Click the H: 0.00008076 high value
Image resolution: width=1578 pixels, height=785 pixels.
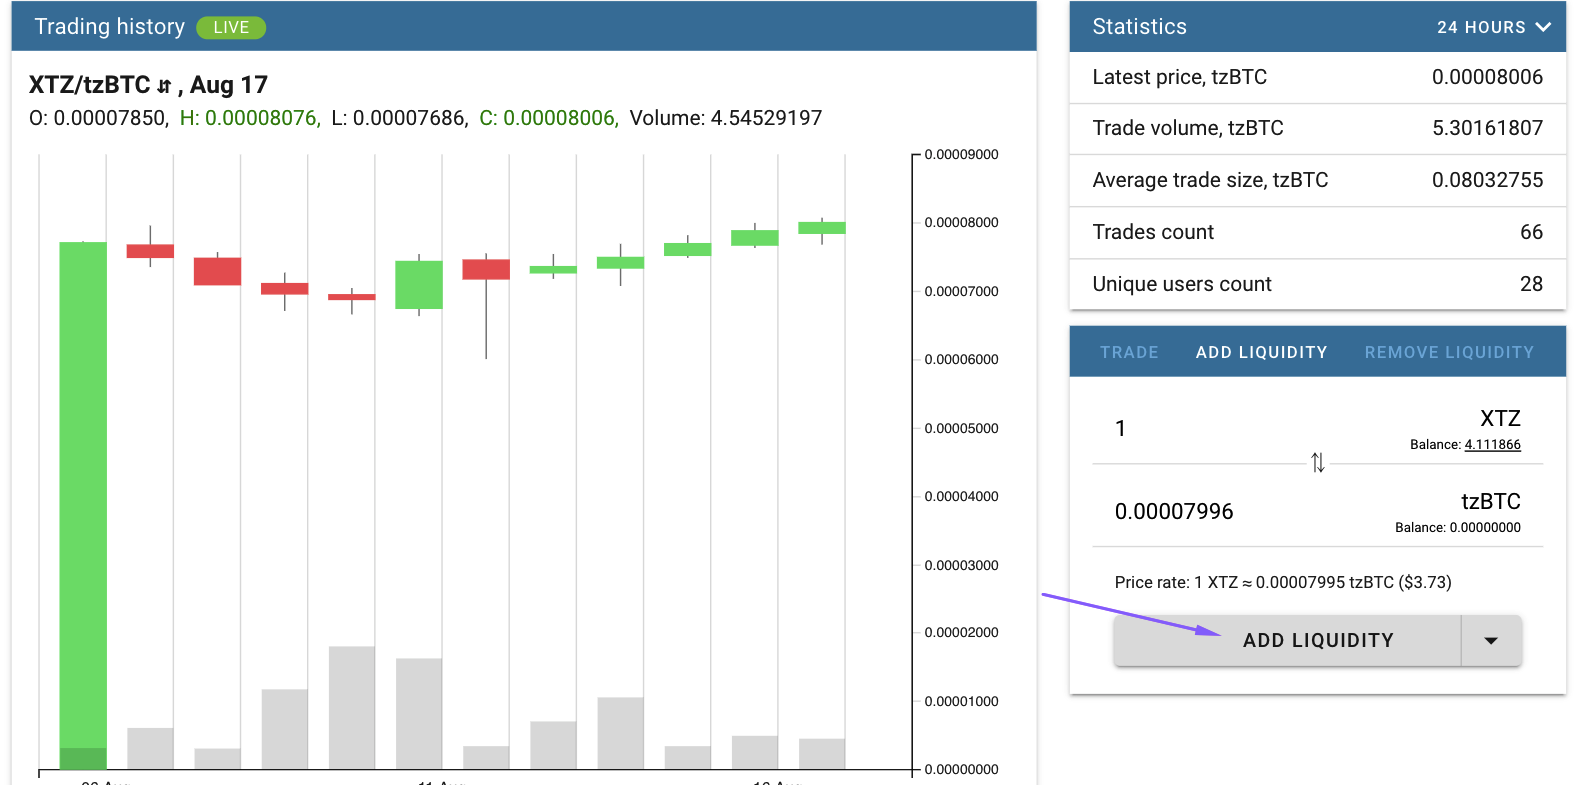click(250, 118)
